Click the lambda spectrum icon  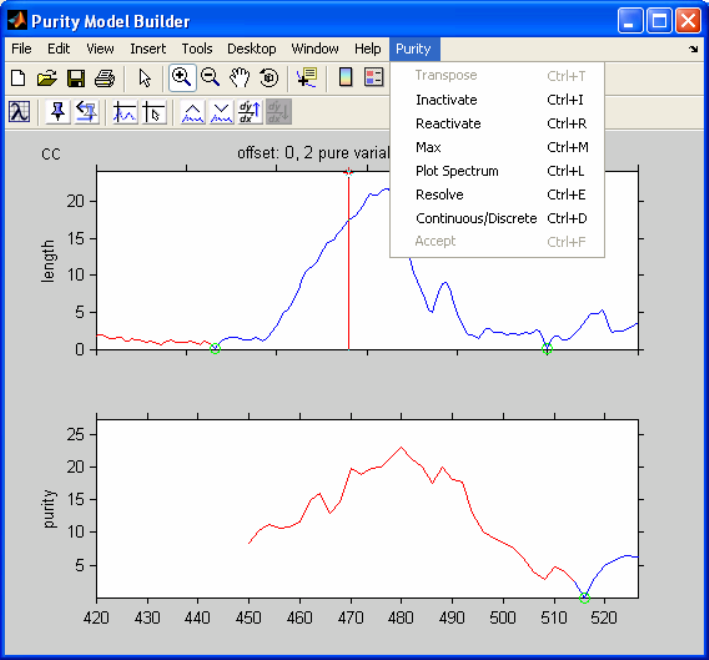[x=18, y=112]
